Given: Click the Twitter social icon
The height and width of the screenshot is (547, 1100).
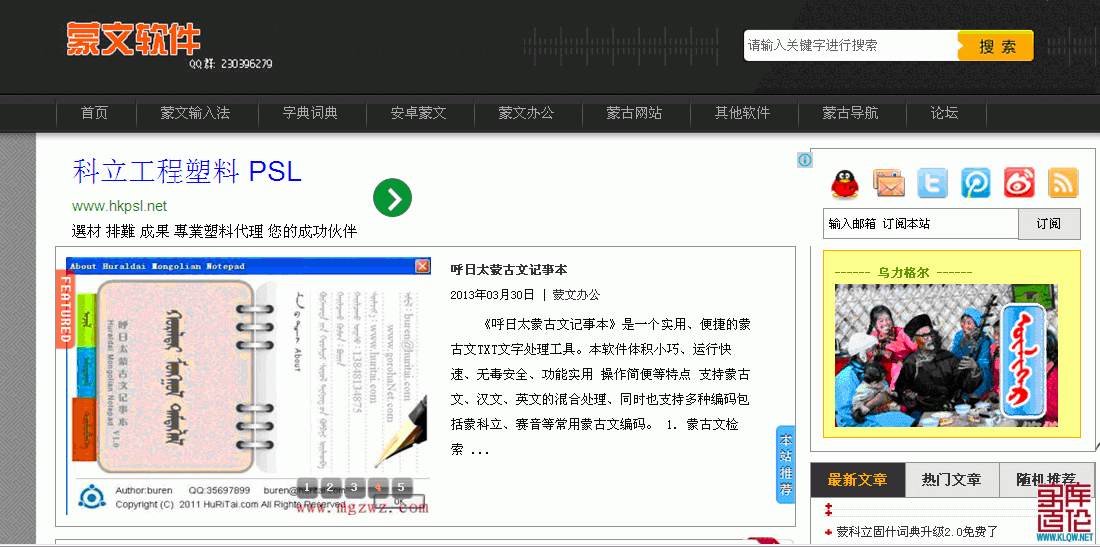Looking at the screenshot, I should [932, 183].
